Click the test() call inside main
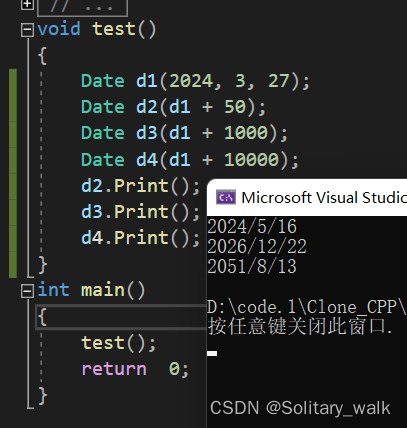407x428 pixels. (119, 343)
